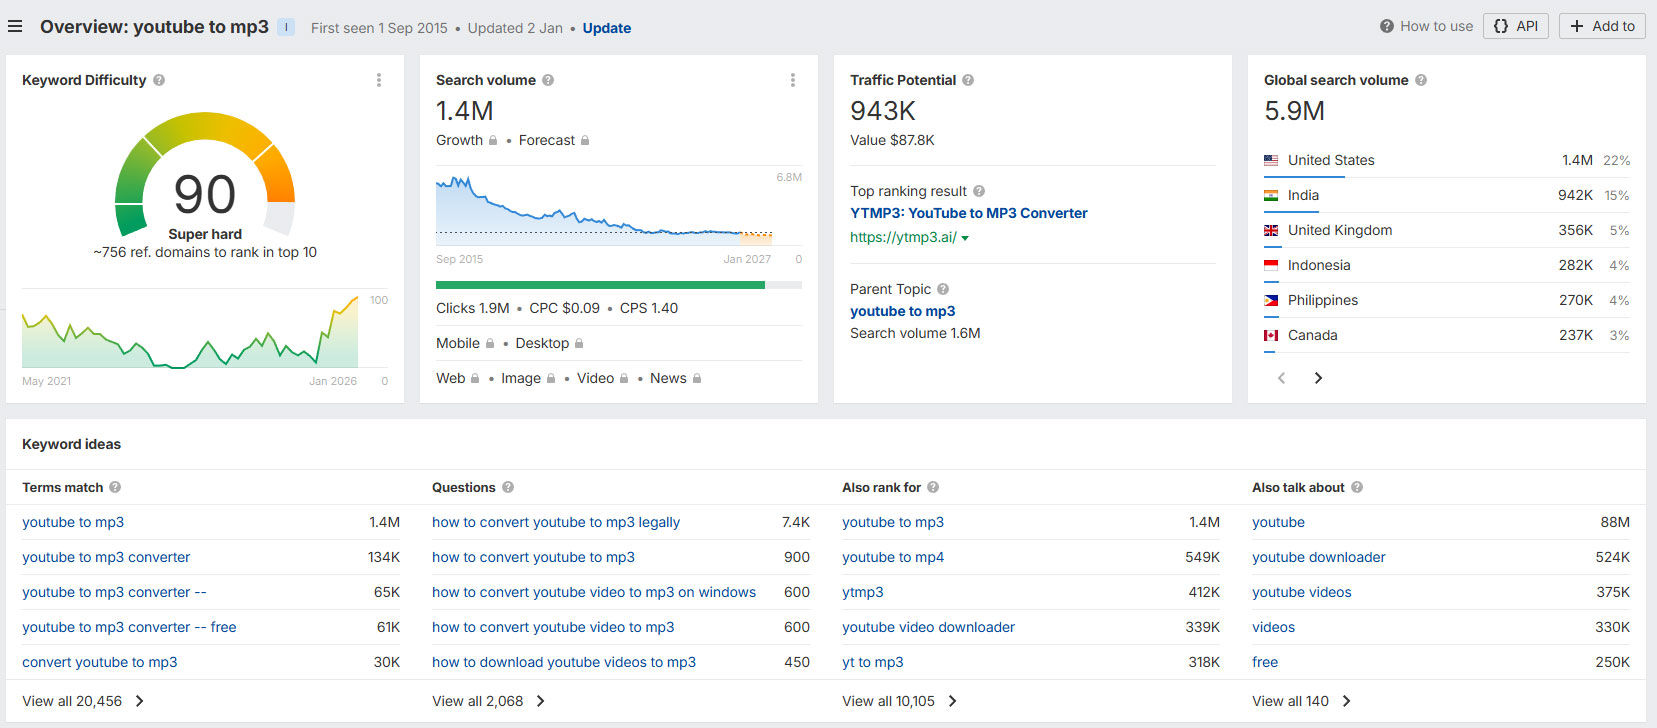The image size is (1657, 728).
Task: Open the hamburger menu icon
Action: coord(15,27)
